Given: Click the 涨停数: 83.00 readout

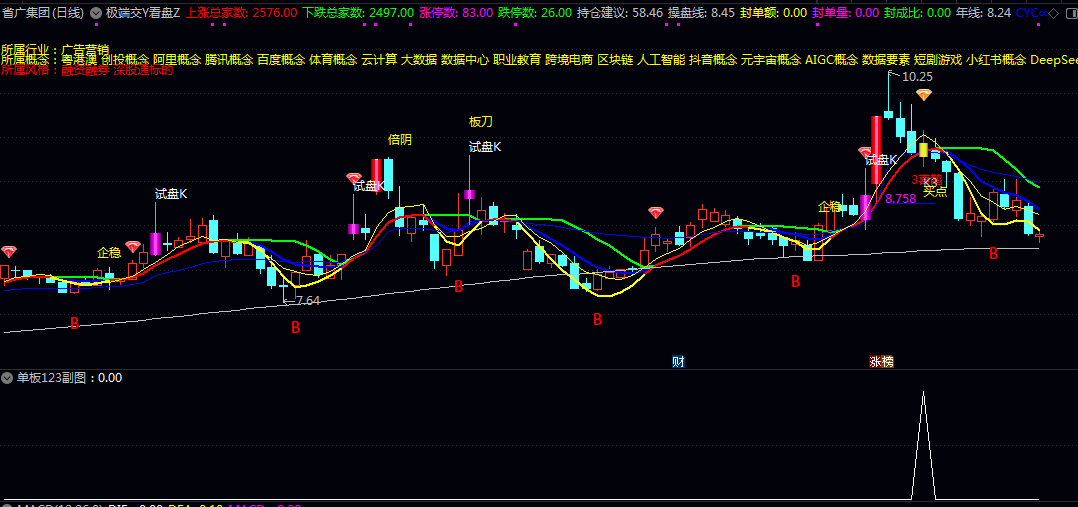Looking at the screenshot, I should pos(456,12).
